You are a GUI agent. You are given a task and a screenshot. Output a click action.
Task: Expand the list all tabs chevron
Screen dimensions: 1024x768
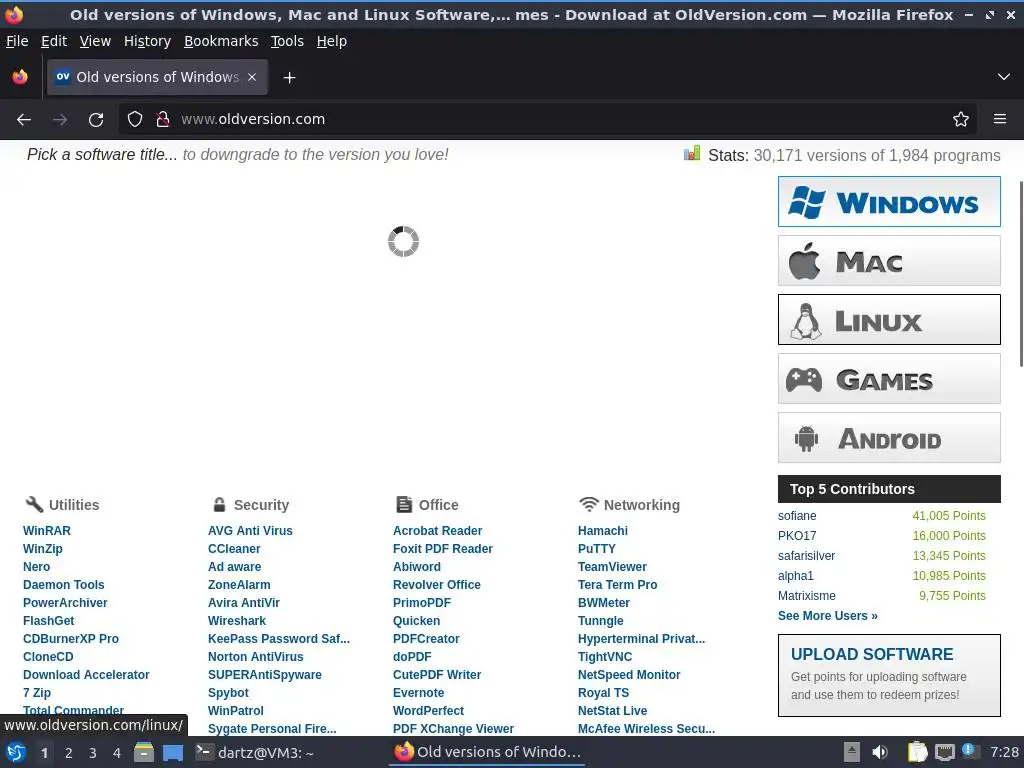1004,77
